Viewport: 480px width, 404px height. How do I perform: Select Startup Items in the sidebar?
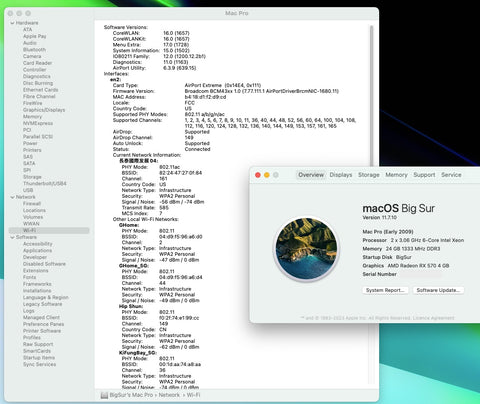(39, 358)
